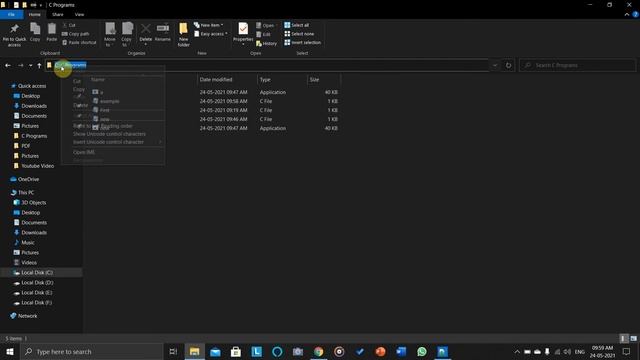The image size is (640, 360).
Task: Show hidden system tray icons
Action: click(517, 351)
